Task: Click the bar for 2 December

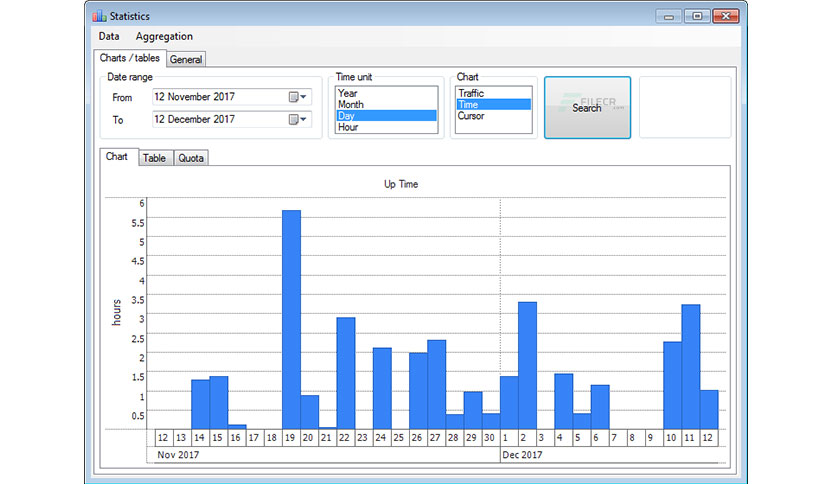Action: coord(527,366)
